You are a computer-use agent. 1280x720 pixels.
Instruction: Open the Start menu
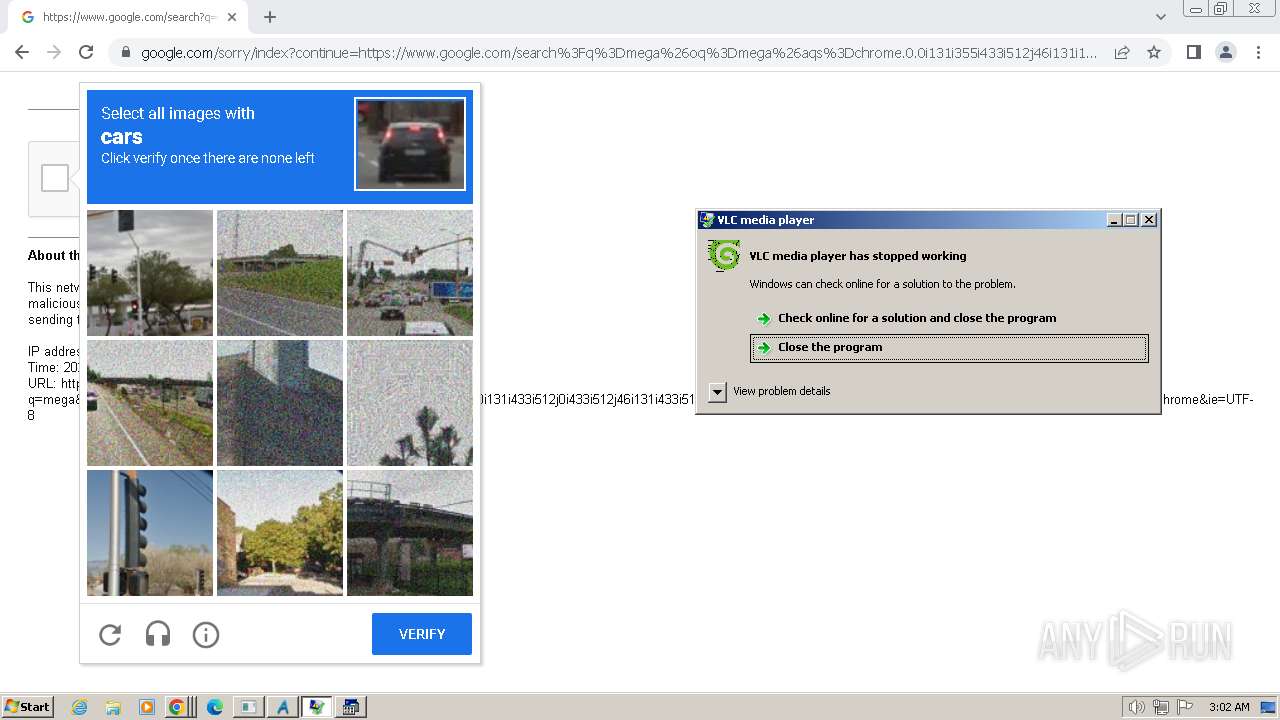27,707
